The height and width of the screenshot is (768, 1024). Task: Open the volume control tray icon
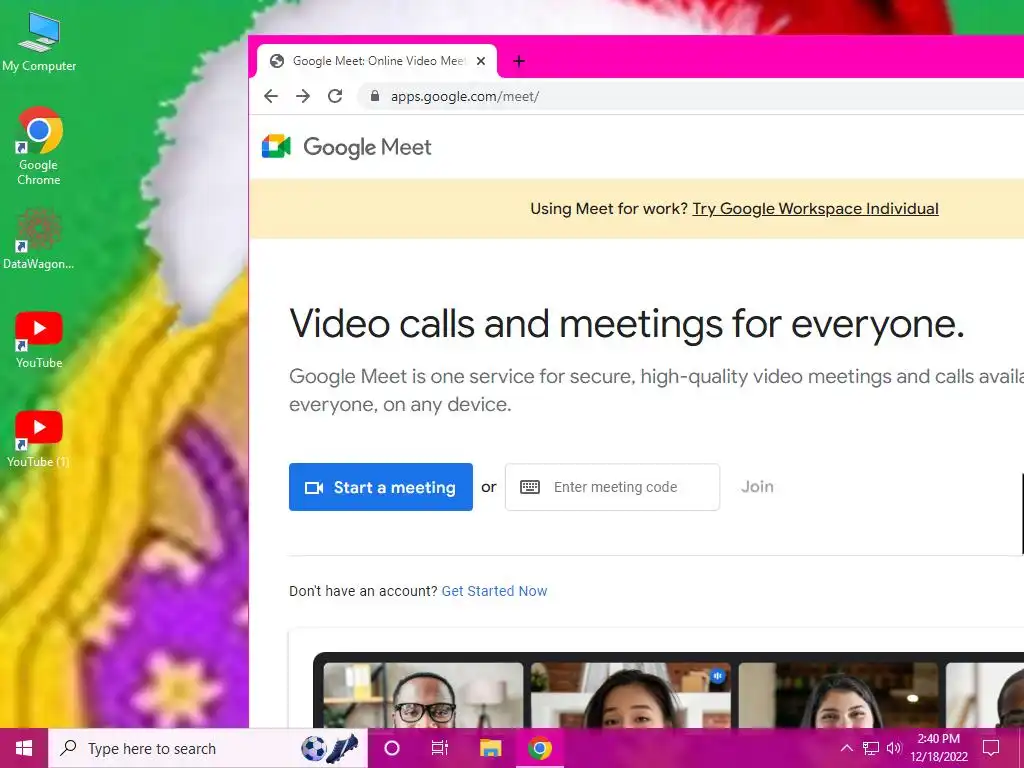point(894,748)
